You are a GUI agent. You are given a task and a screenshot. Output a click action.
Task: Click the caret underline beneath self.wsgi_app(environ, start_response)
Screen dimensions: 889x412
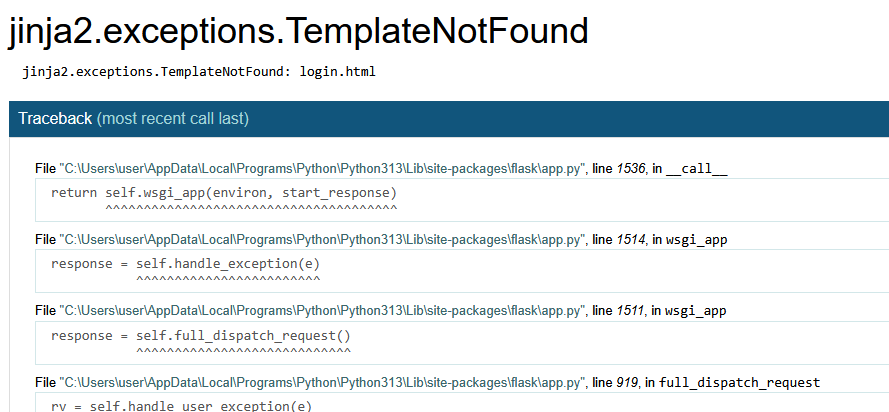point(250,208)
